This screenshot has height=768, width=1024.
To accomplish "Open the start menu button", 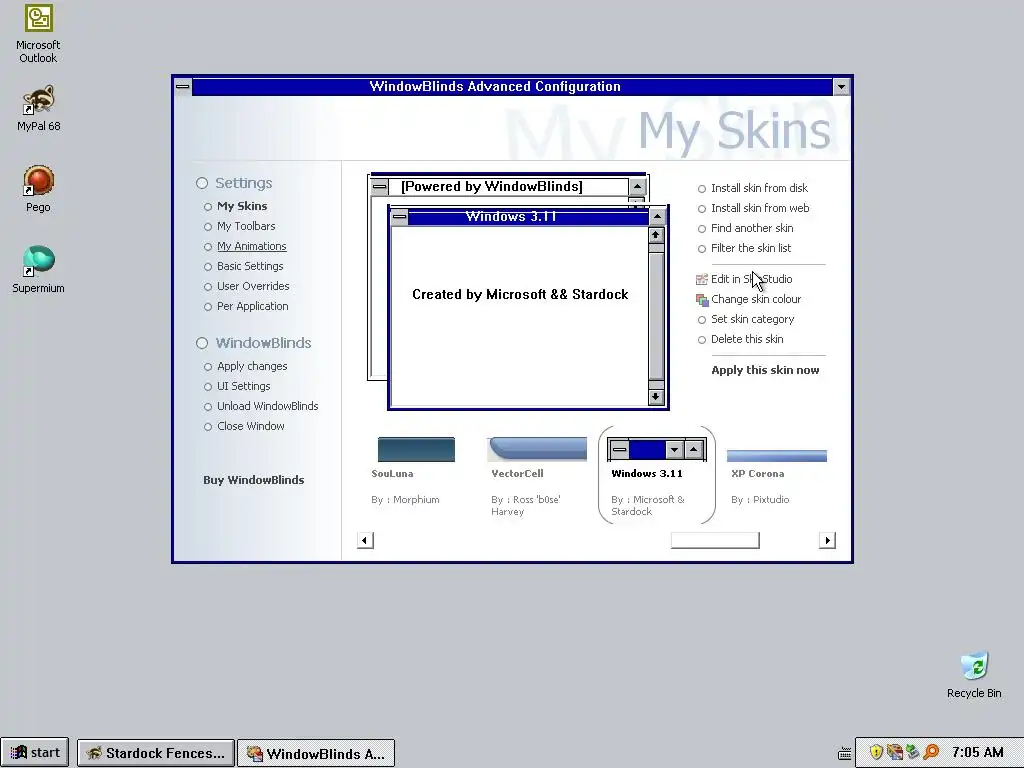I will click(35, 753).
